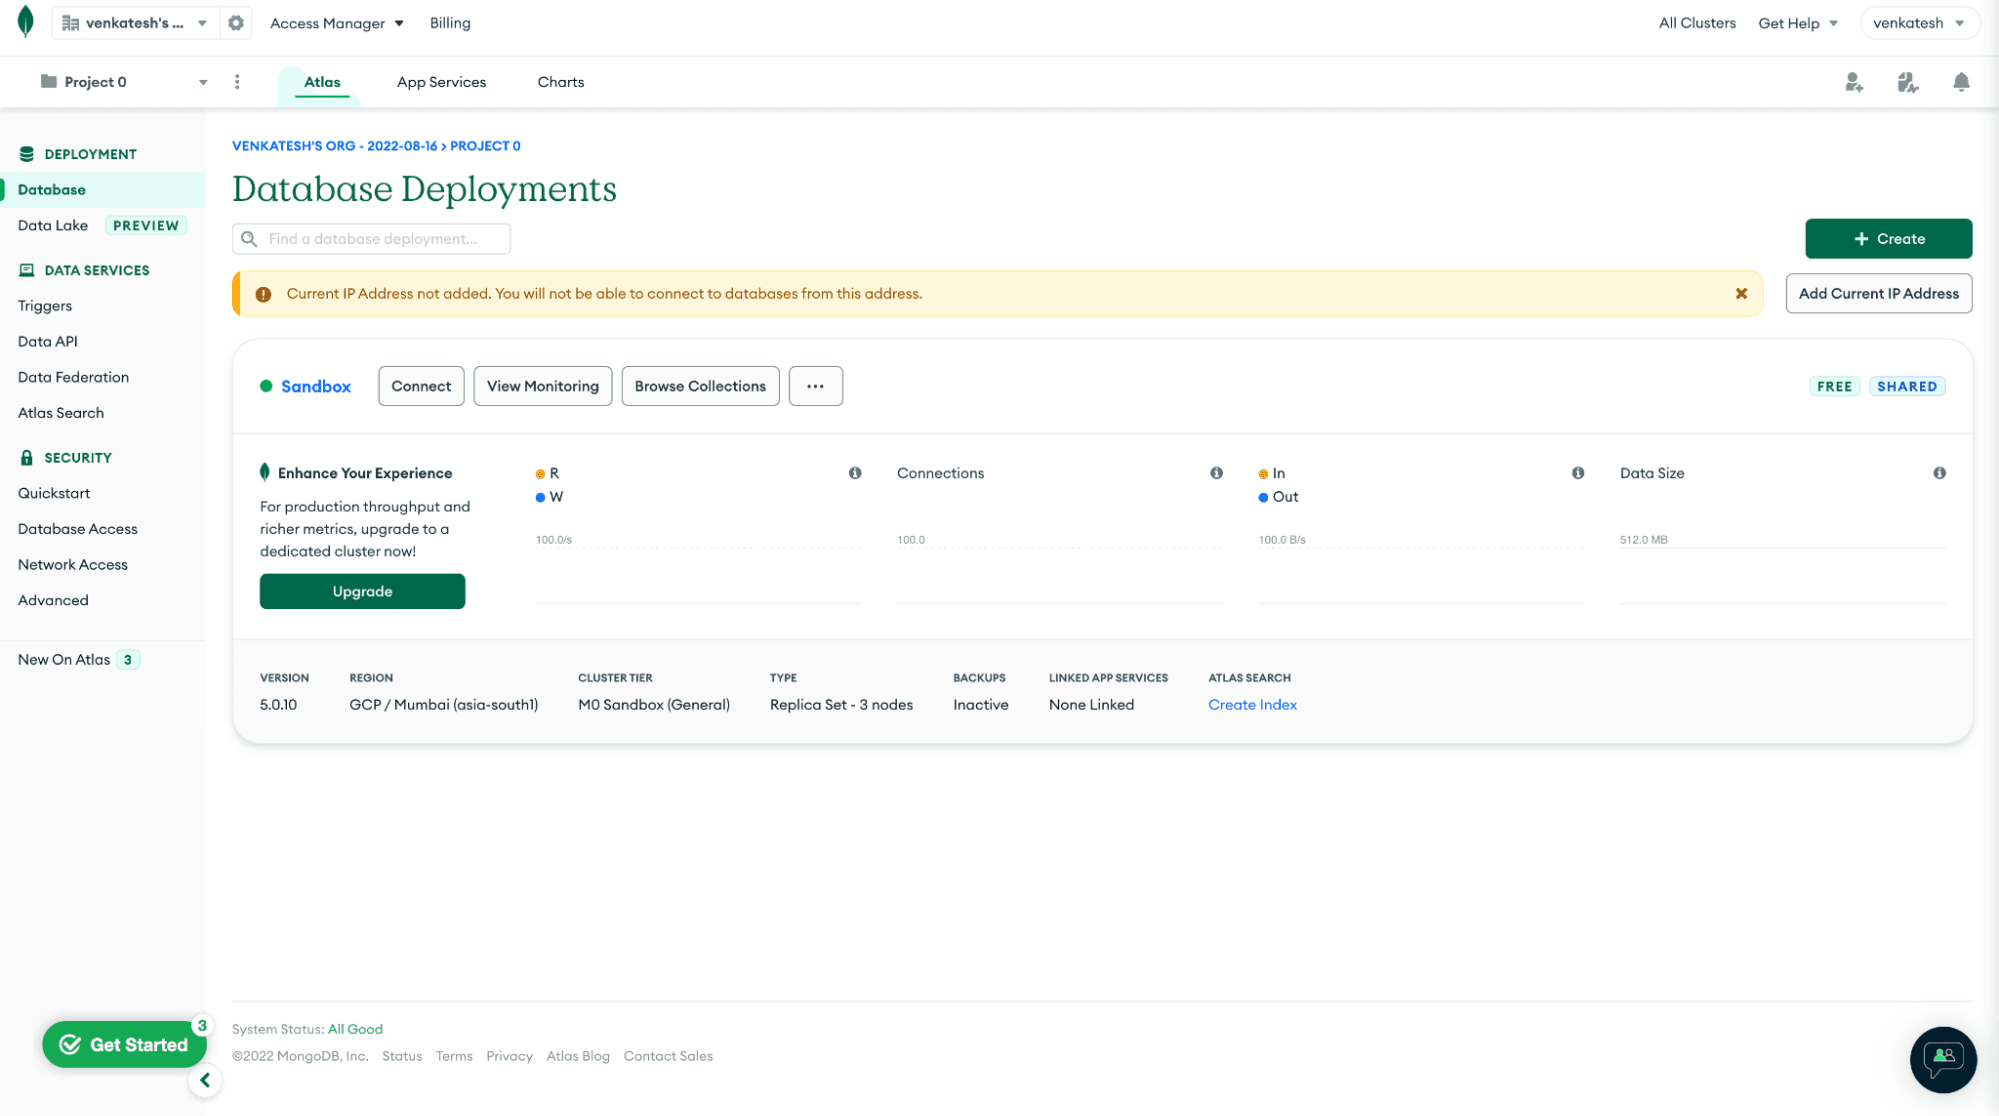Click the Upgrade button

(x=362, y=592)
